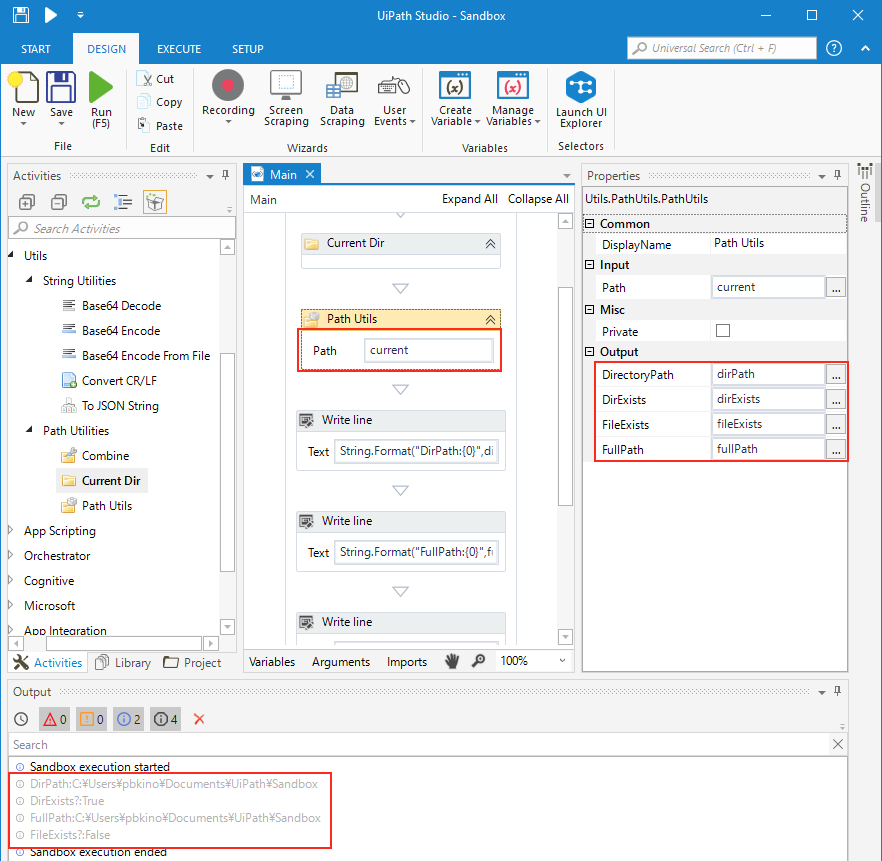
Task: Clear the Output panel with red X
Action: (x=199, y=719)
